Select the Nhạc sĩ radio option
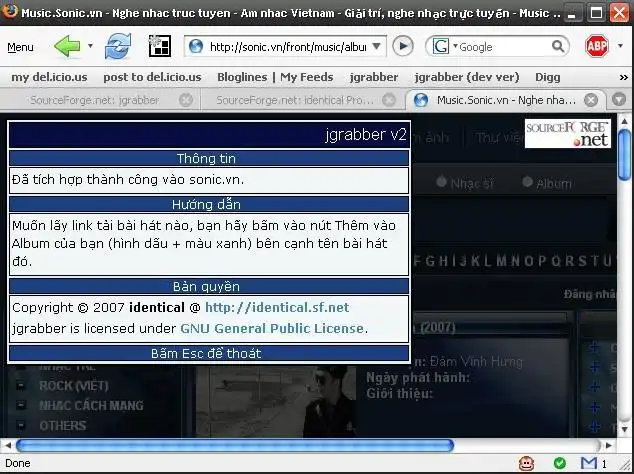 (442, 181)
